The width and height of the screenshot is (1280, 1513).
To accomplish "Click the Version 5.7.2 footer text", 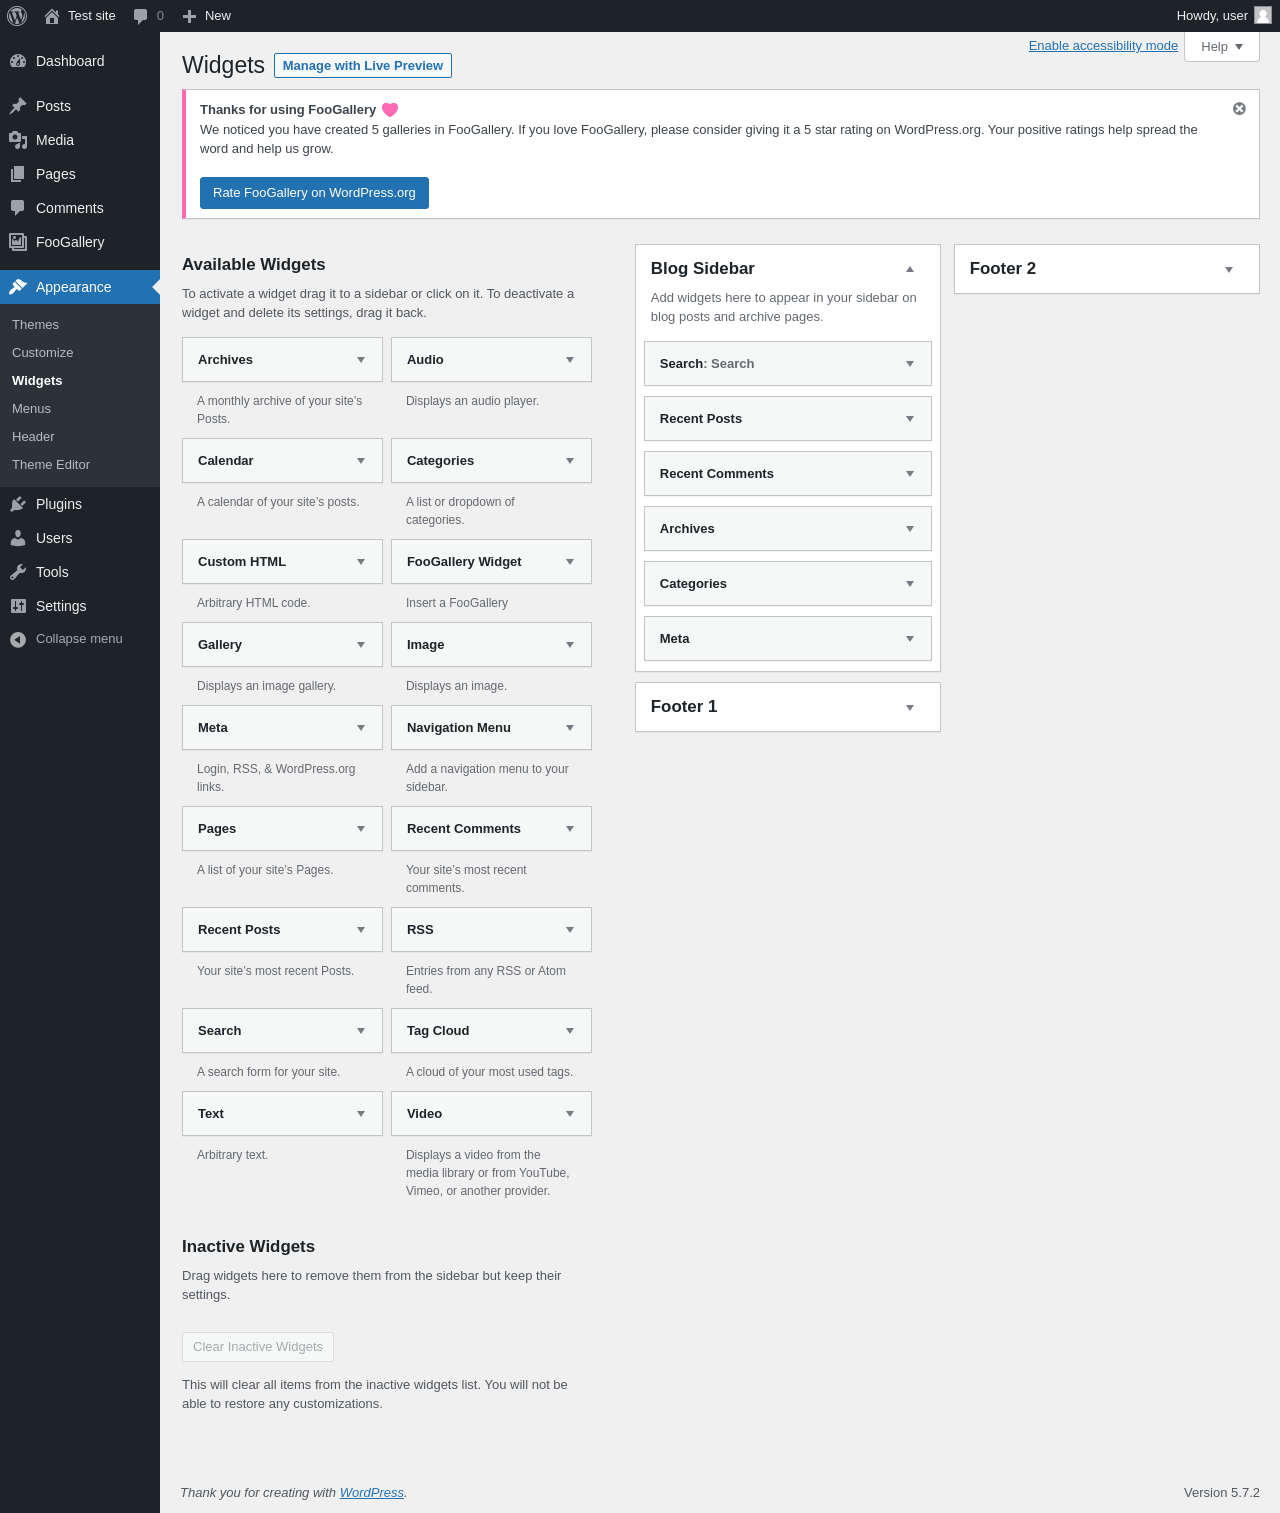I will coord(1222,1493).
